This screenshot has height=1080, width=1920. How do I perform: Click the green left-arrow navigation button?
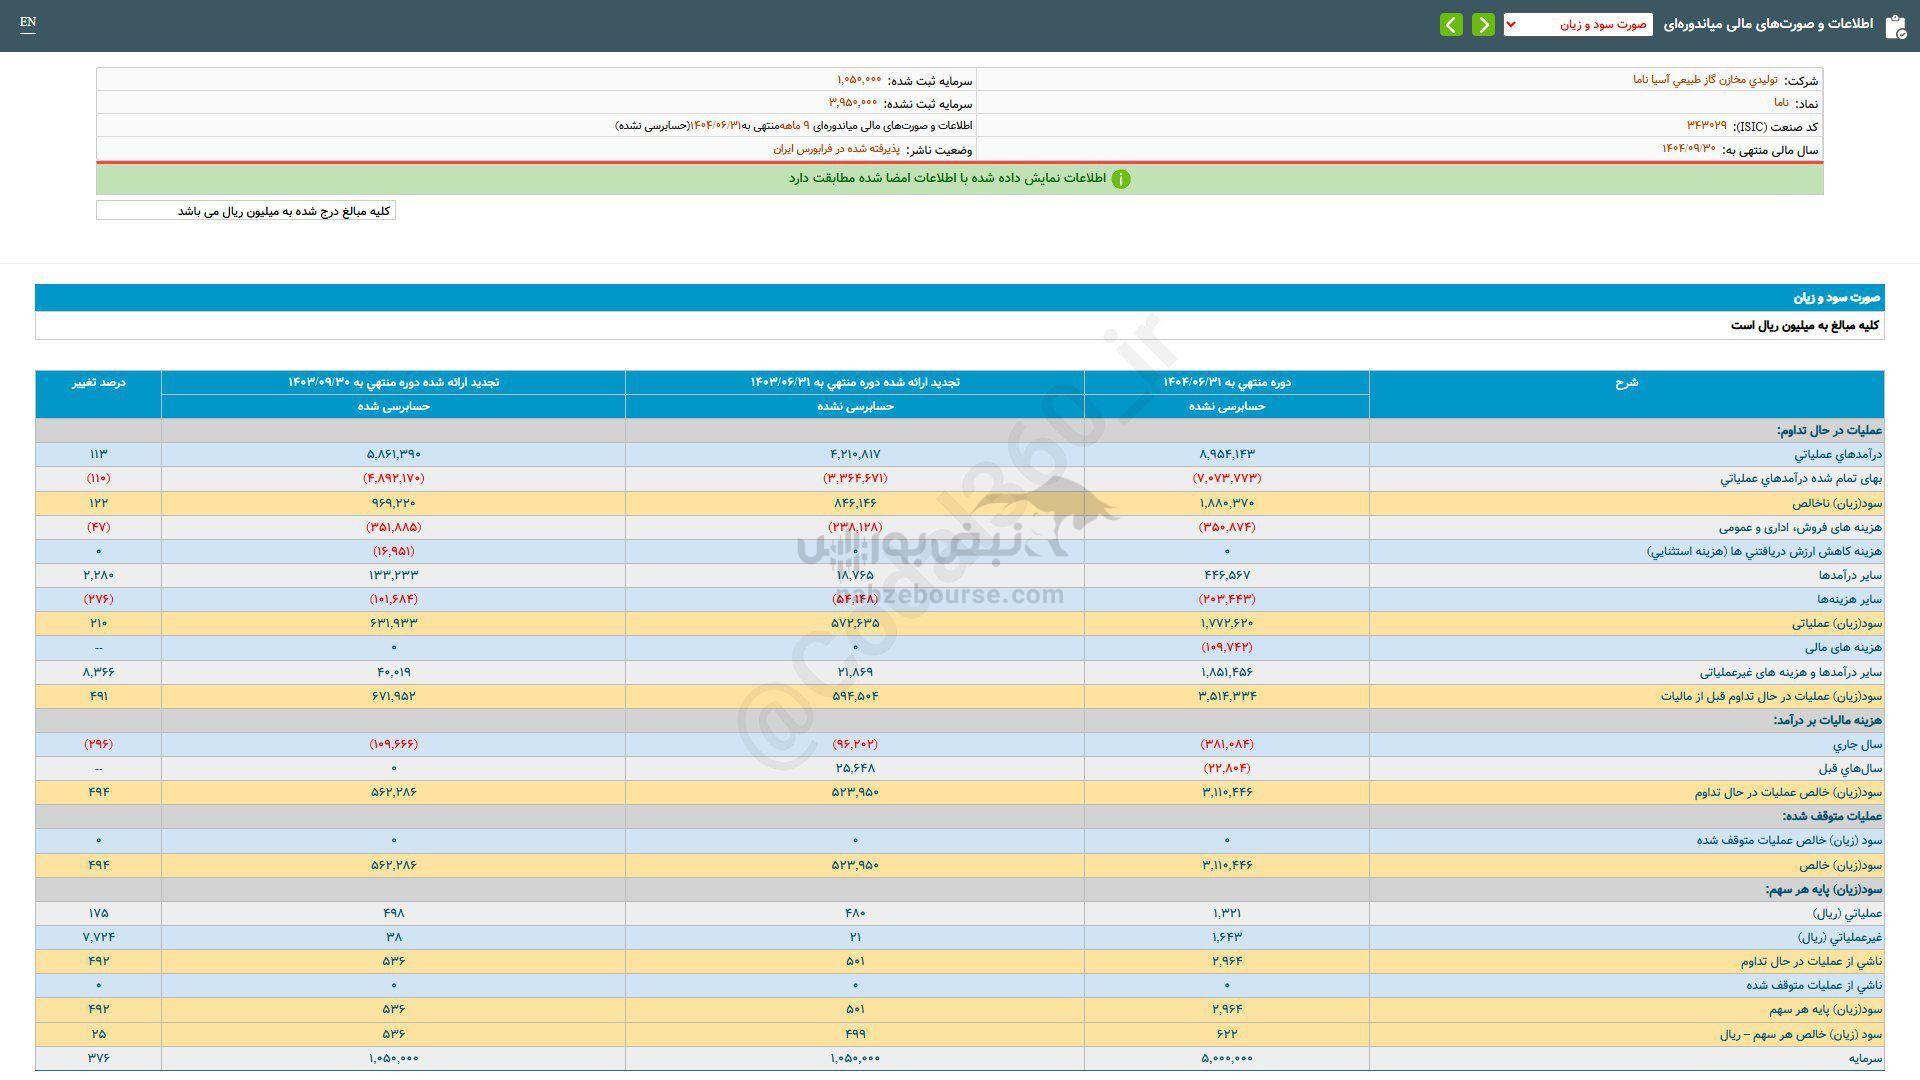pos(1451,25)
